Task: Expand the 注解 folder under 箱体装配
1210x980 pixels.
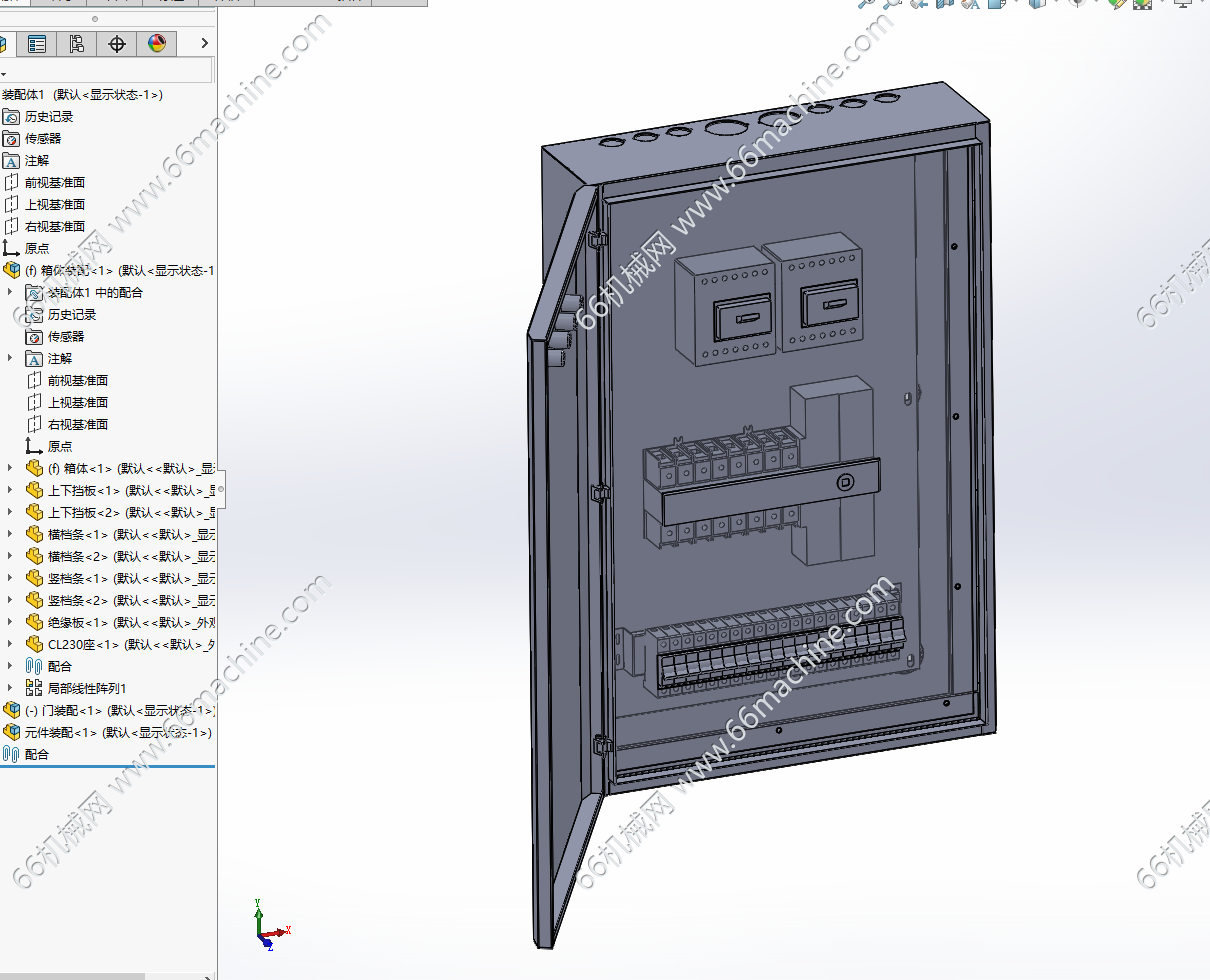Action: 11,359
